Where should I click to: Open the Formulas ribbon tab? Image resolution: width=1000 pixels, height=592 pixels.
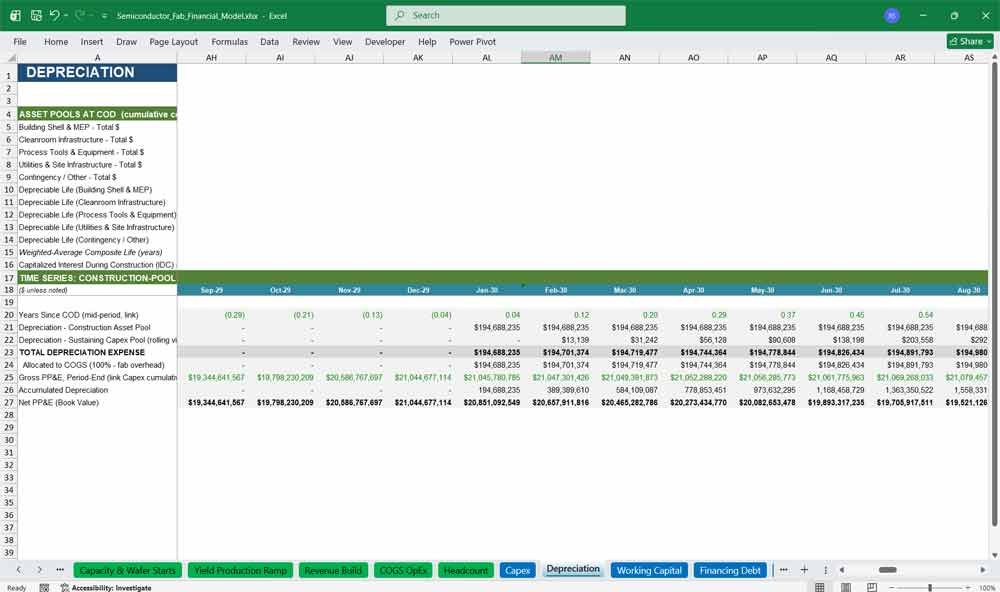coord(230,41)
